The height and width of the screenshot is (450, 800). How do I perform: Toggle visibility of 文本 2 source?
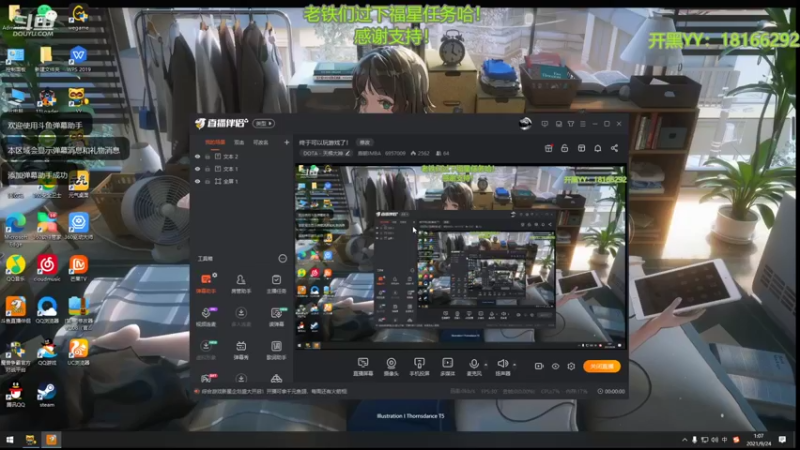click(197, 157)
